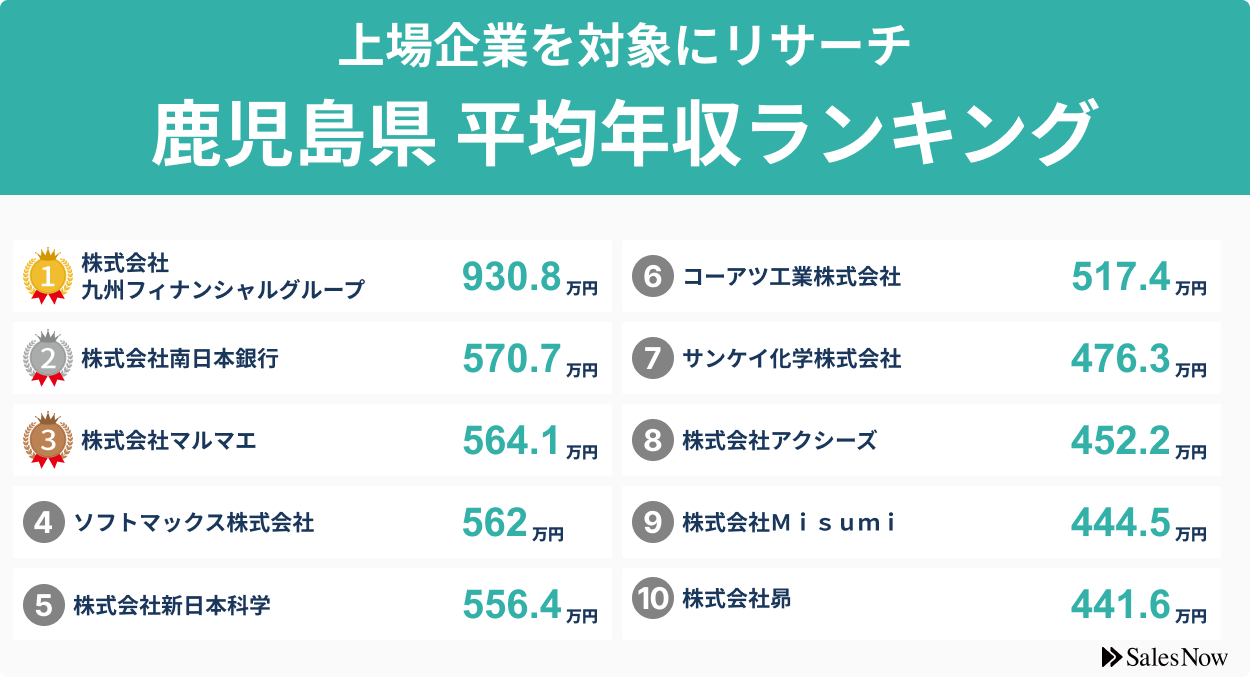This screenshot has height=677, width=1250.
Task: Click the silver rank 2 medal icon
Action: [48, 357]
